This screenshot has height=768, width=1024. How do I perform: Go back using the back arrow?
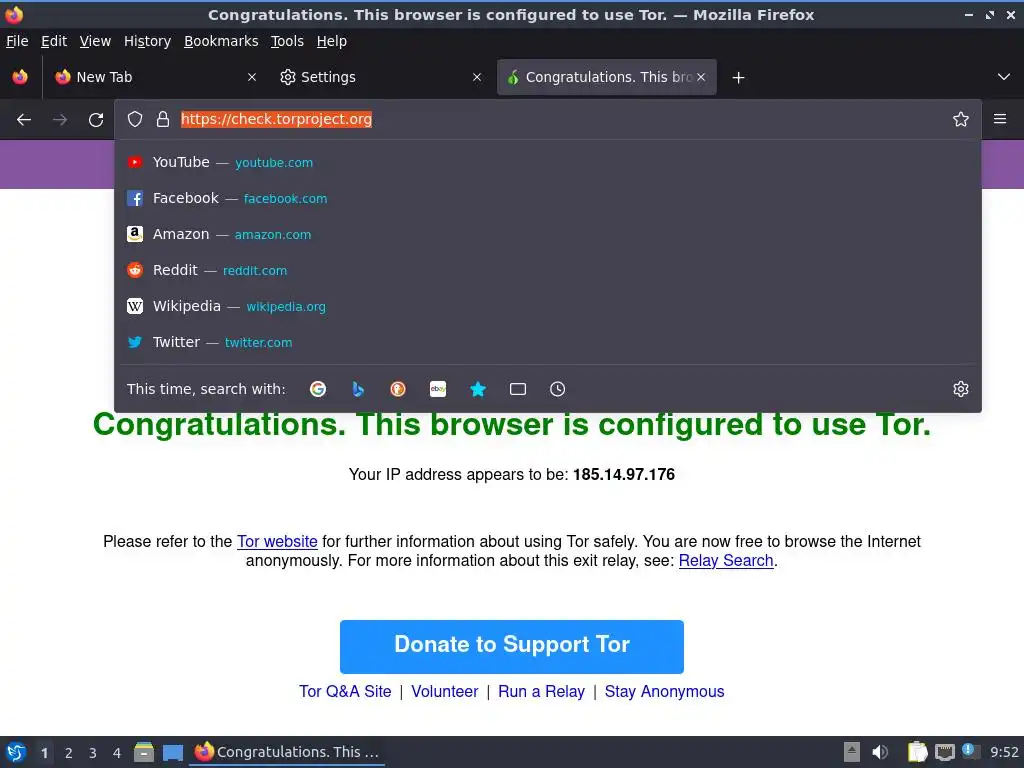pyautogui.click(x=24, y=120)
